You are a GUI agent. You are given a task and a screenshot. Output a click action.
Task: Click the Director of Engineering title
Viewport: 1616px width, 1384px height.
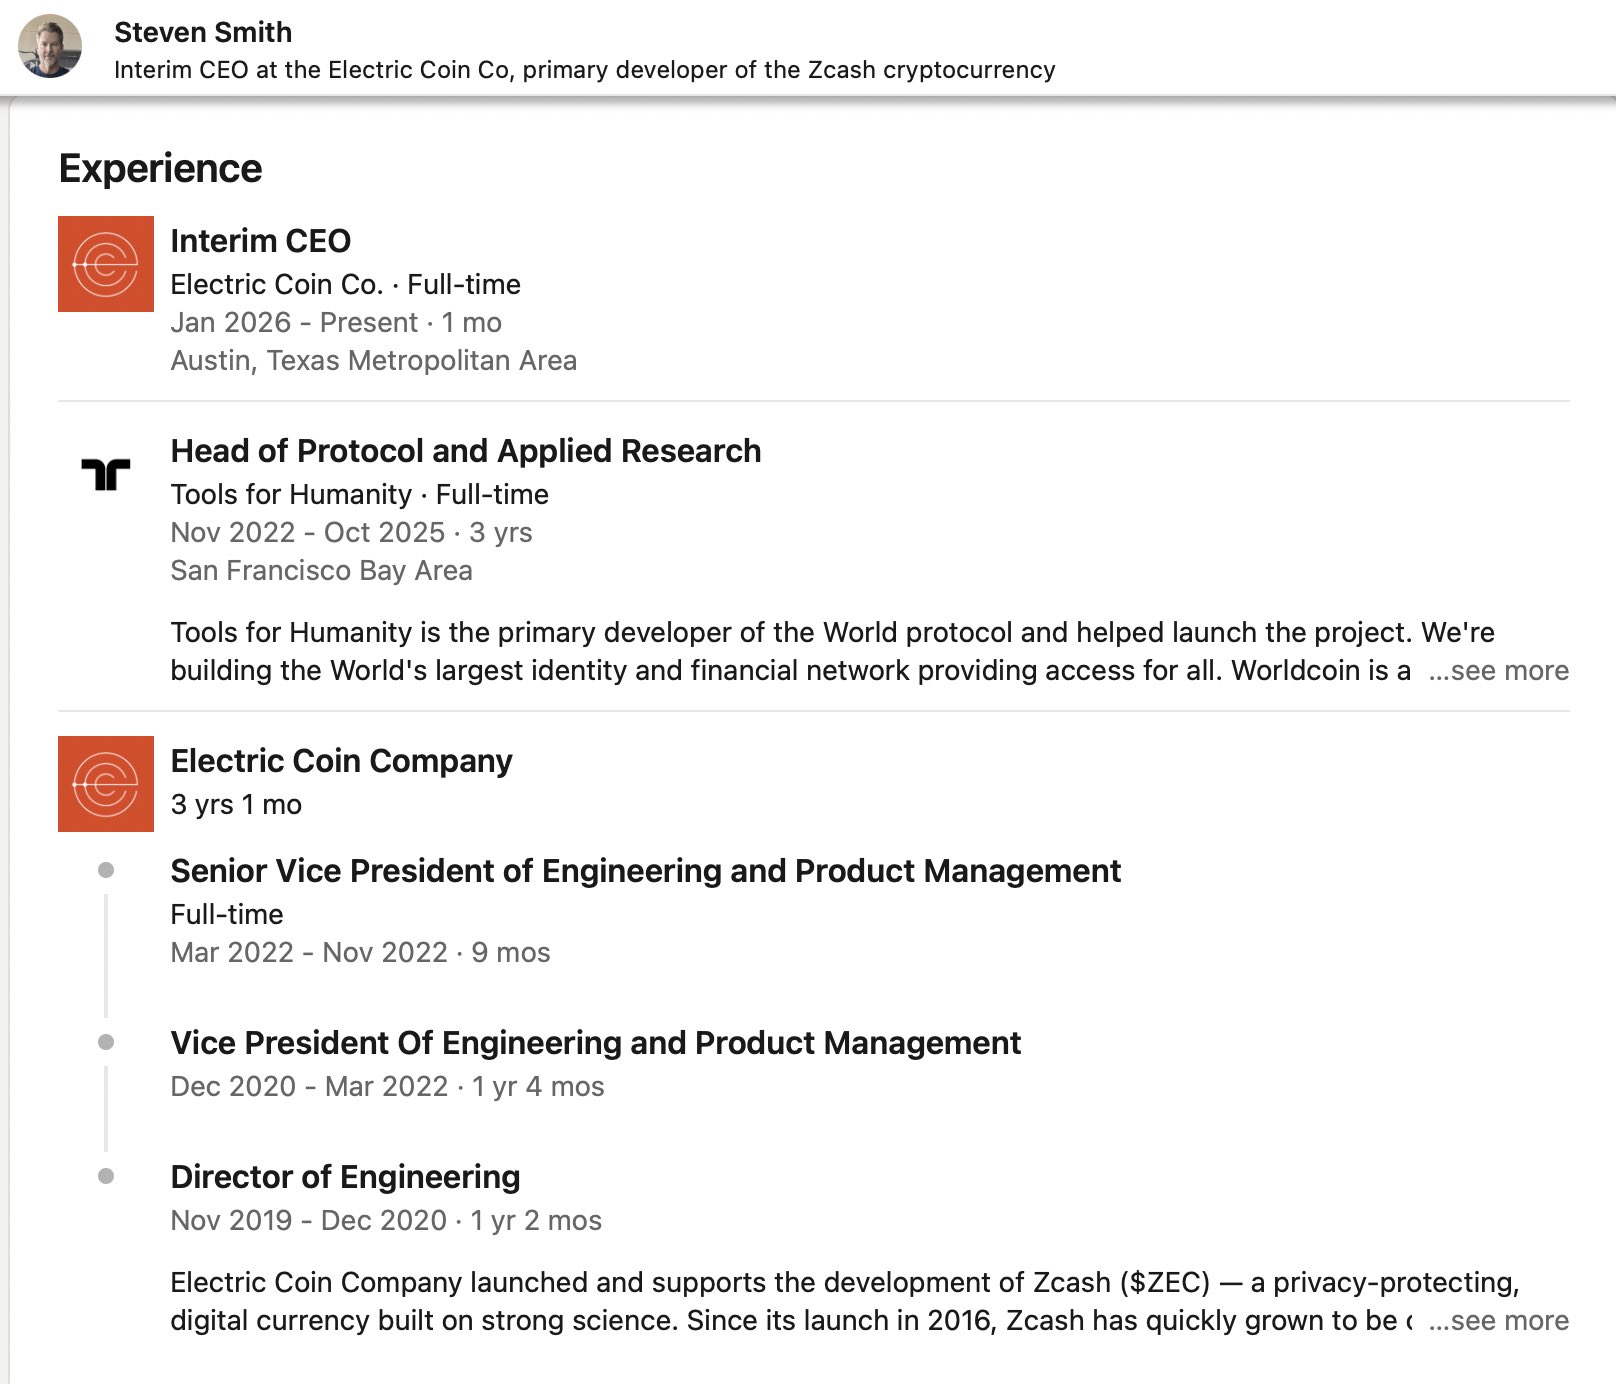pos(345,1177)
